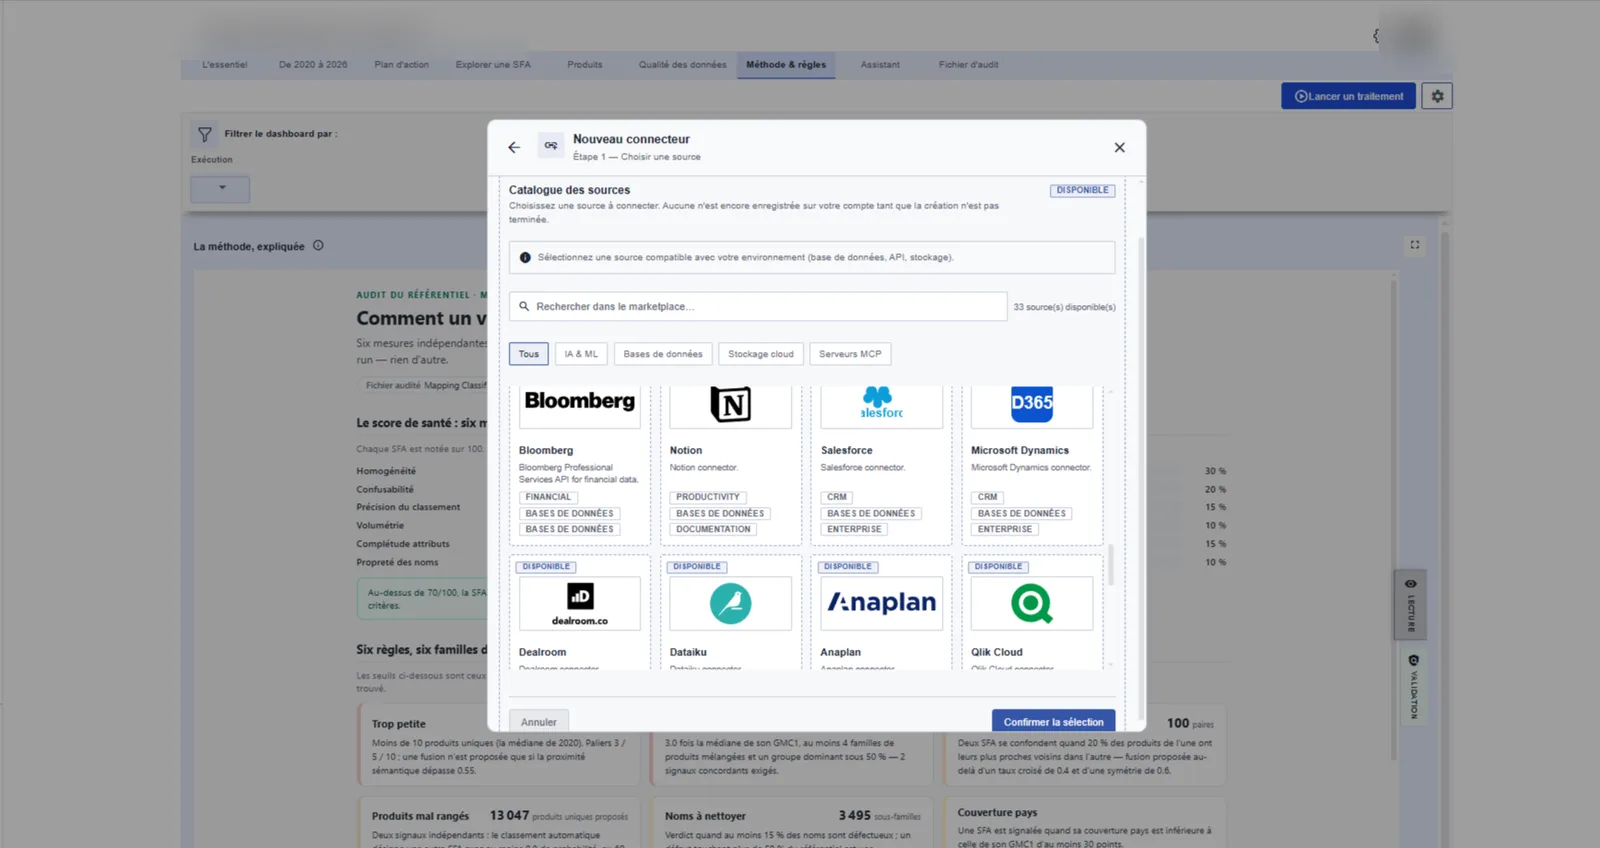
Task: Open the Fichier d'audit tab
Action: click(968, 65)
